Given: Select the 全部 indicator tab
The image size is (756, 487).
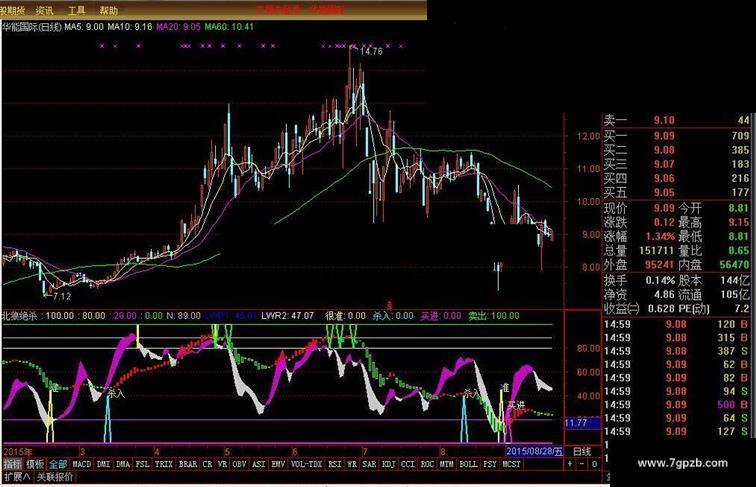Looking at the screenshot, I should [58, 464].
